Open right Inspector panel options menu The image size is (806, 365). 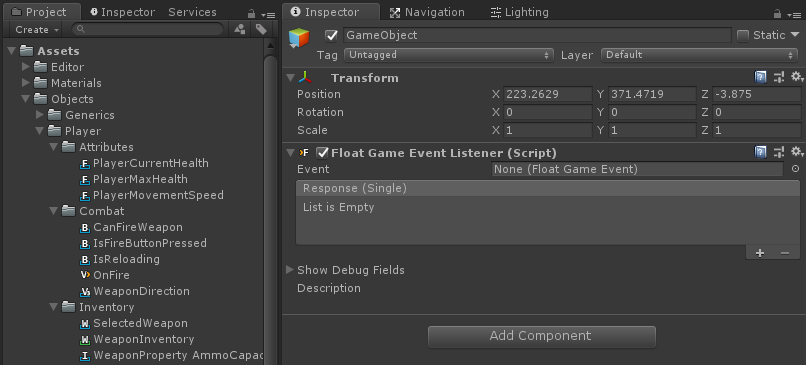pyautogui.click(x=794, y=15)
